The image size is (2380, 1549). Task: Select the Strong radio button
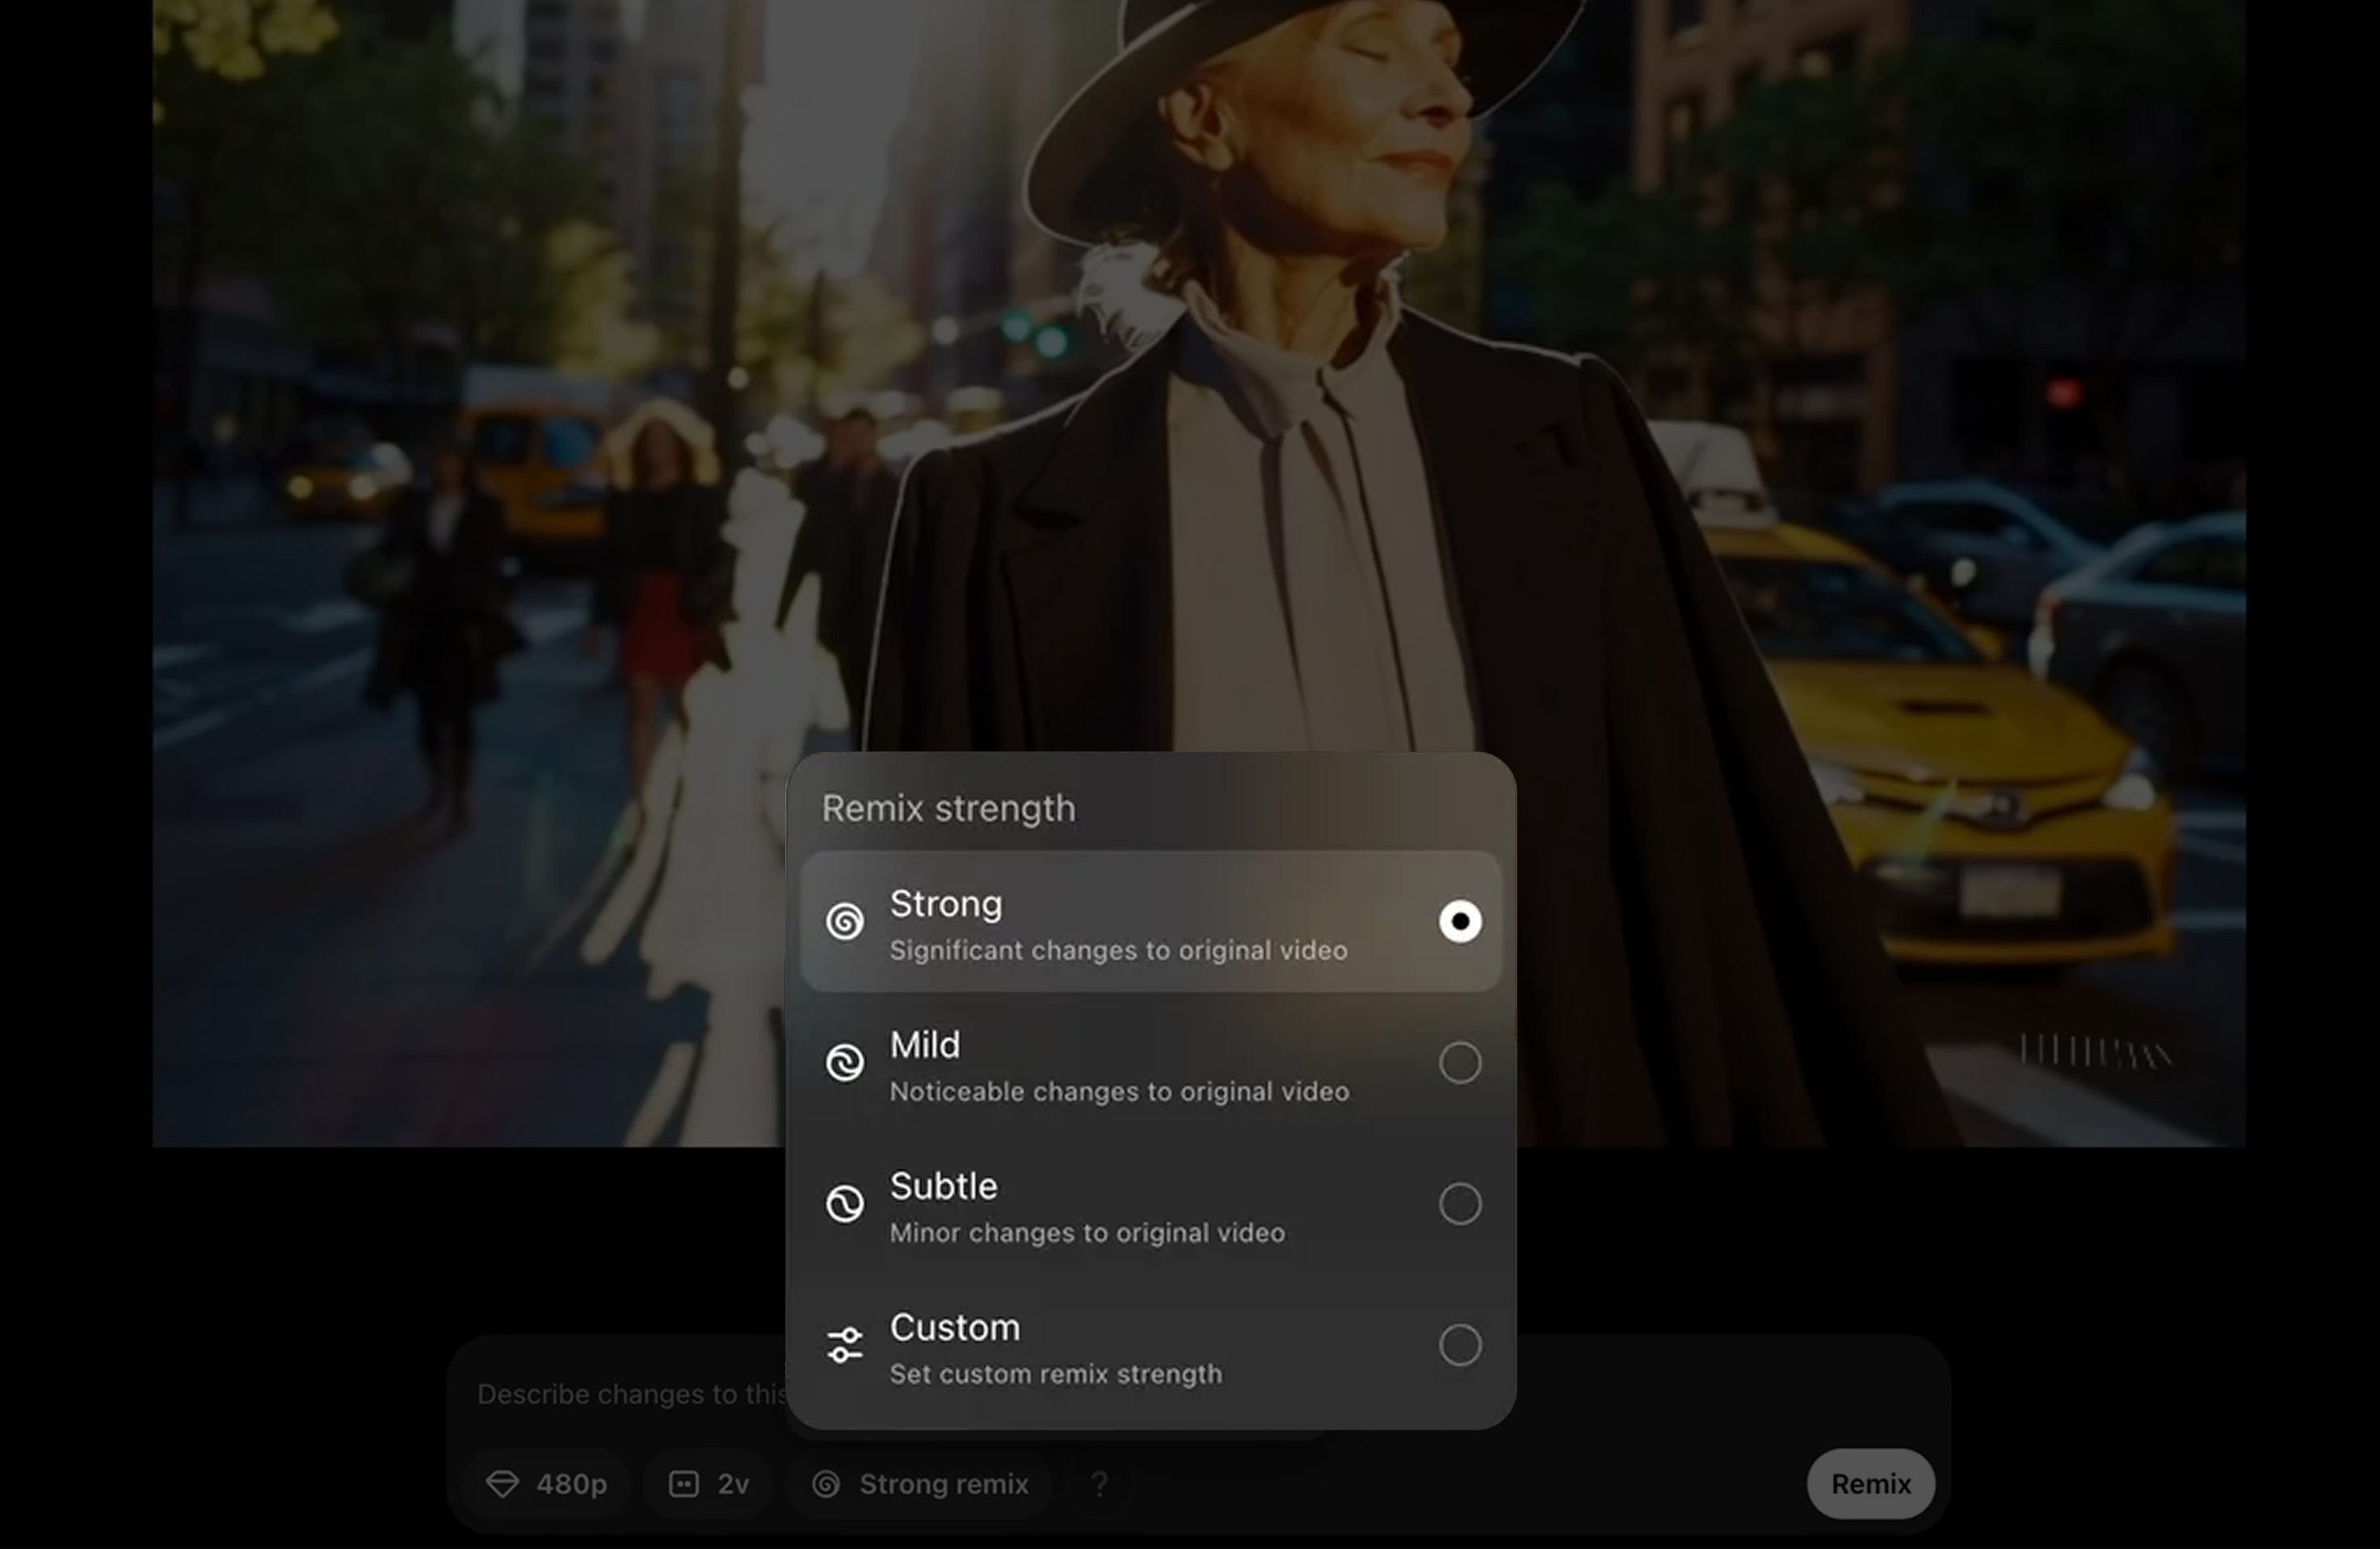click(x=1459, y=921)
